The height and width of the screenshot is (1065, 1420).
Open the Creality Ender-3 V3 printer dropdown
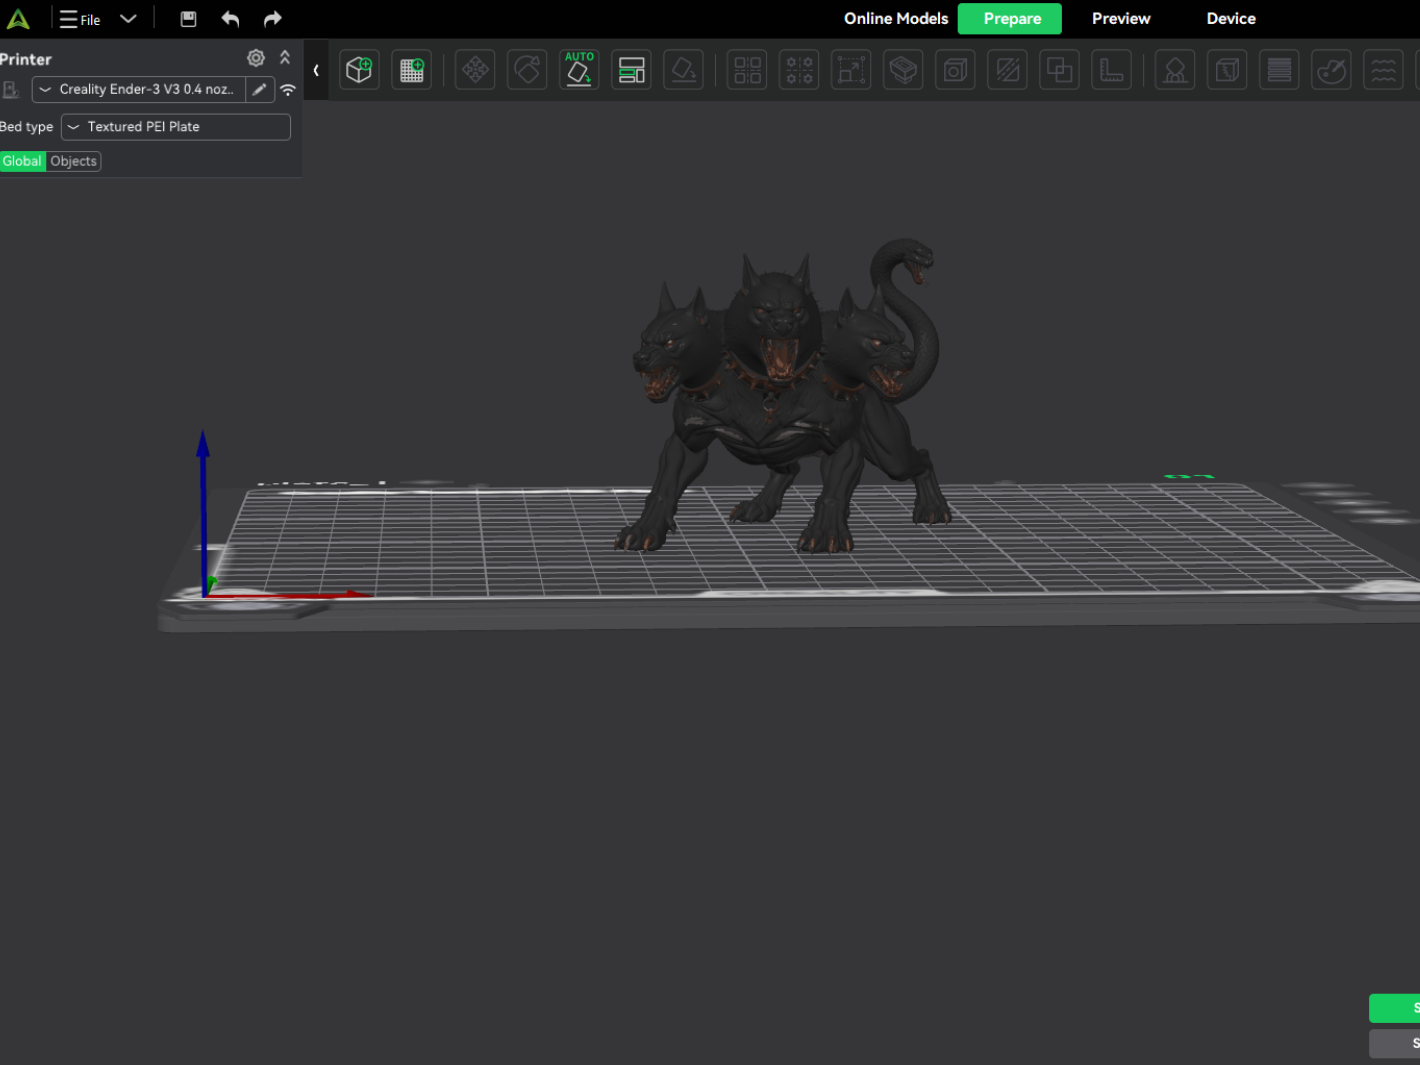(x=140, y=89)
